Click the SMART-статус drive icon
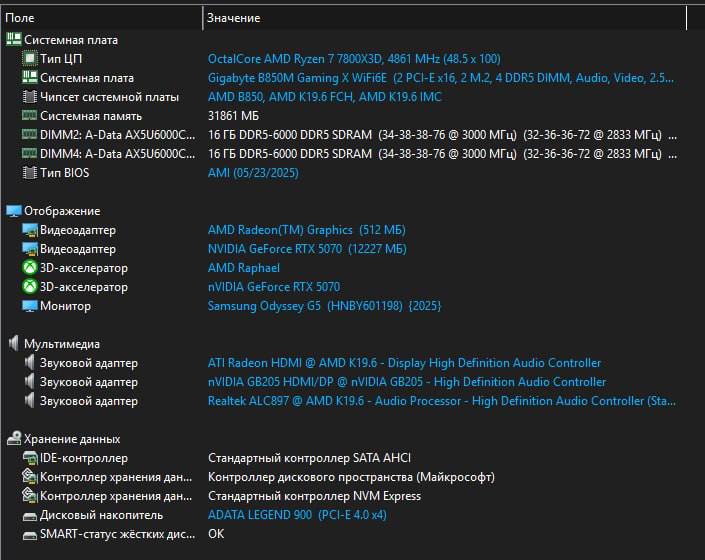This screenshot has width=705, height=560. point(30,535)
